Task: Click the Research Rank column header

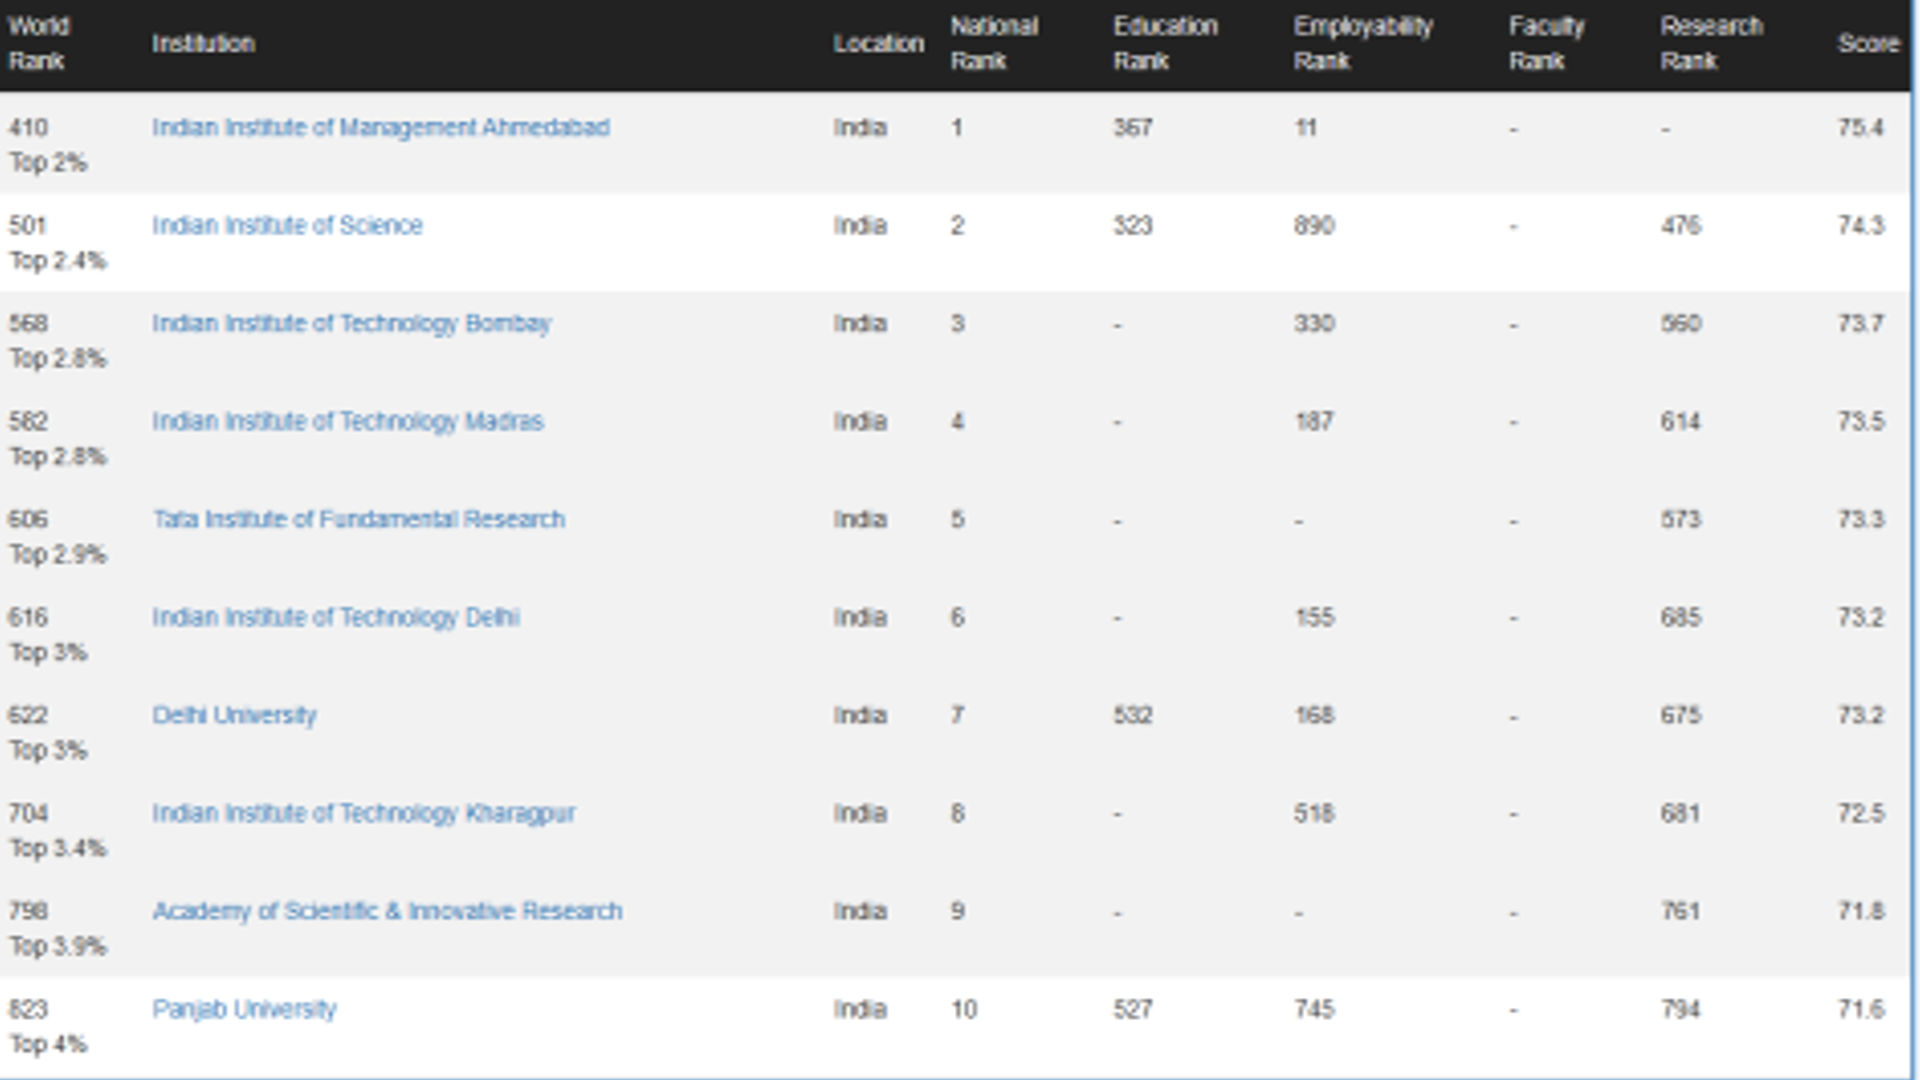Action: click(1712, 44)
